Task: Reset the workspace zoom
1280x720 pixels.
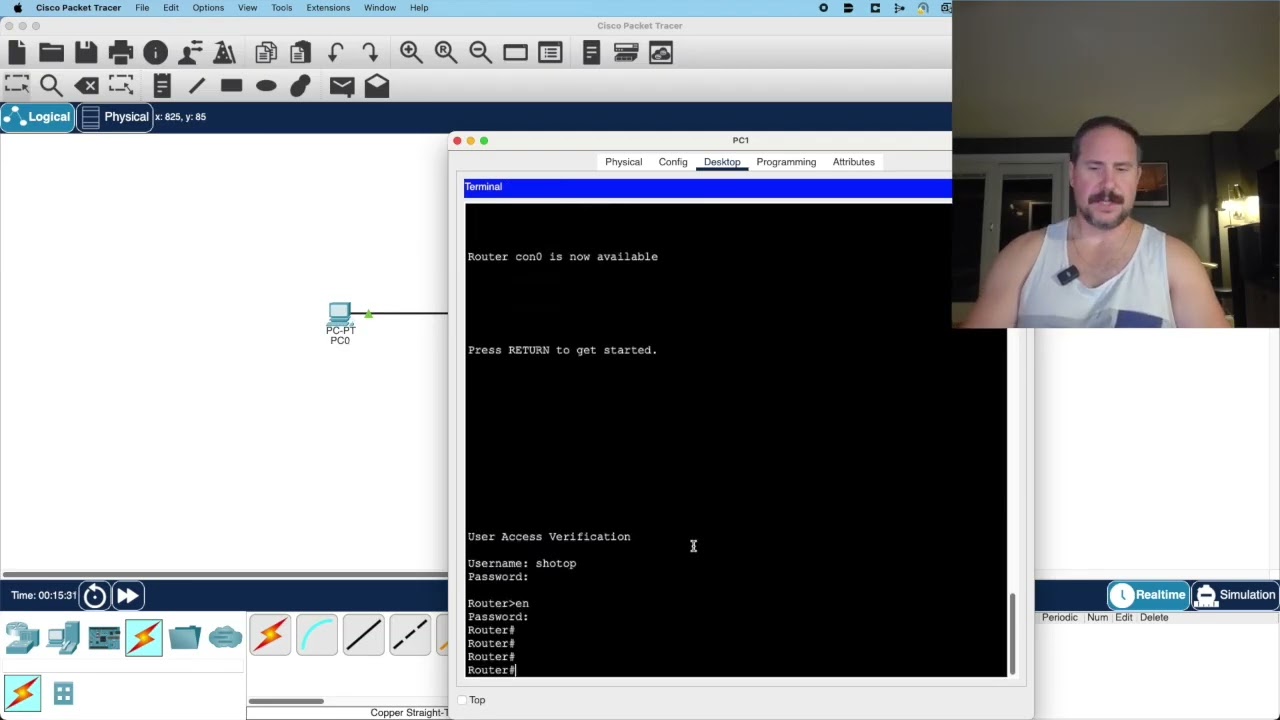Action: point(445,52)
